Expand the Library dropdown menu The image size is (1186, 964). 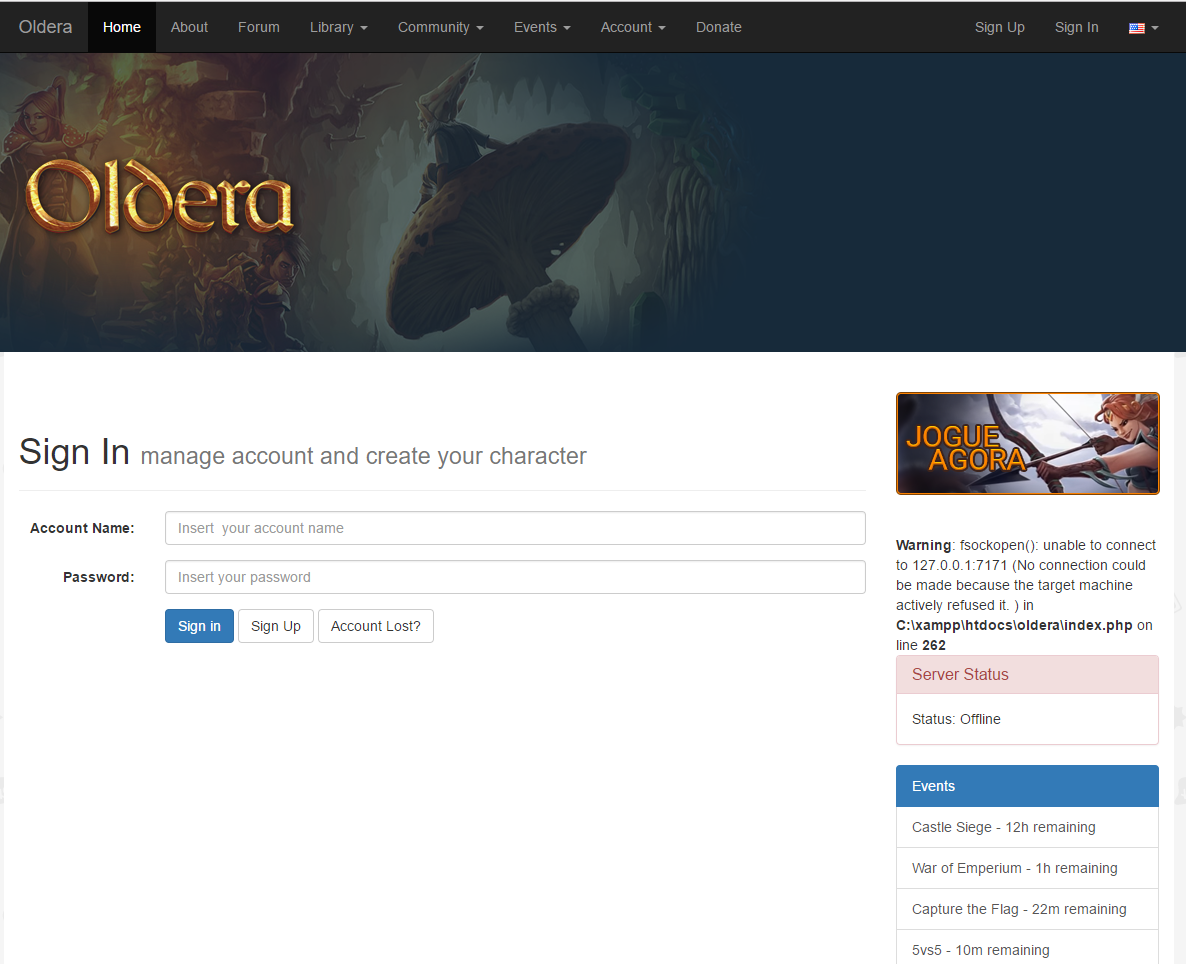tap(339, 27)
